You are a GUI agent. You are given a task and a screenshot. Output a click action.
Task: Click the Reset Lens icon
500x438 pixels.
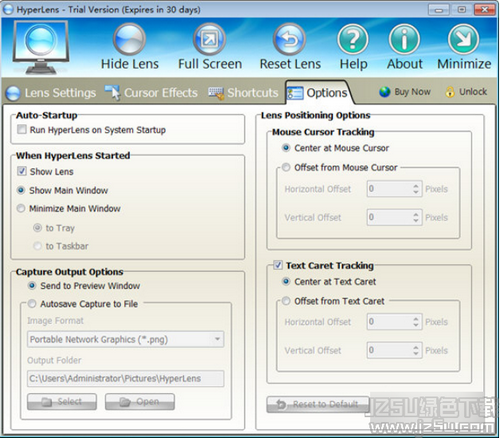(x=289, y=39)
